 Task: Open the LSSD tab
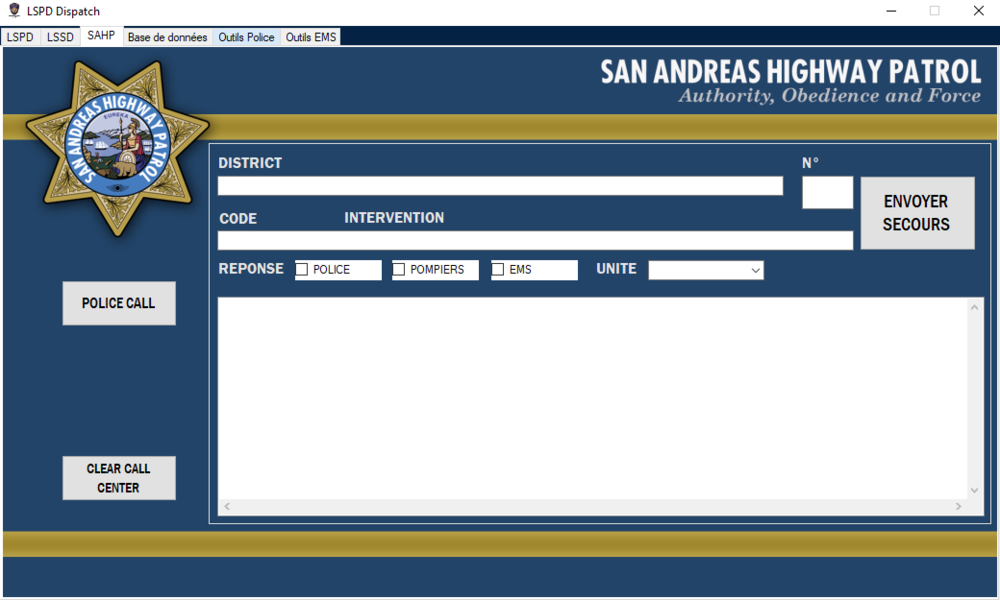[x=60, y=35]
